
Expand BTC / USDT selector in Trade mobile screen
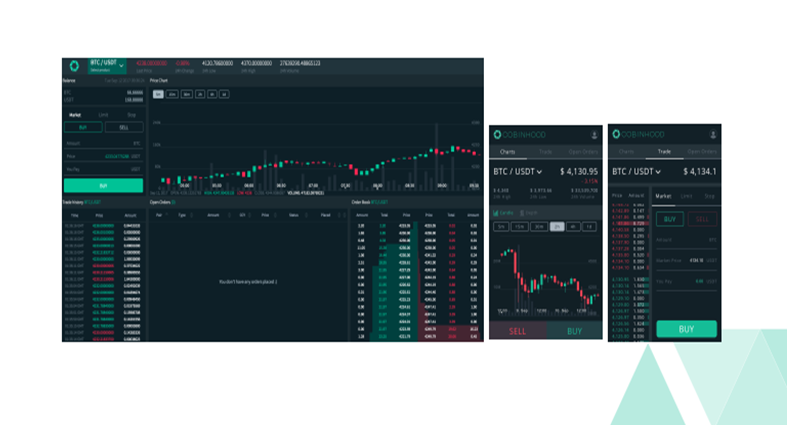(636, 172)
